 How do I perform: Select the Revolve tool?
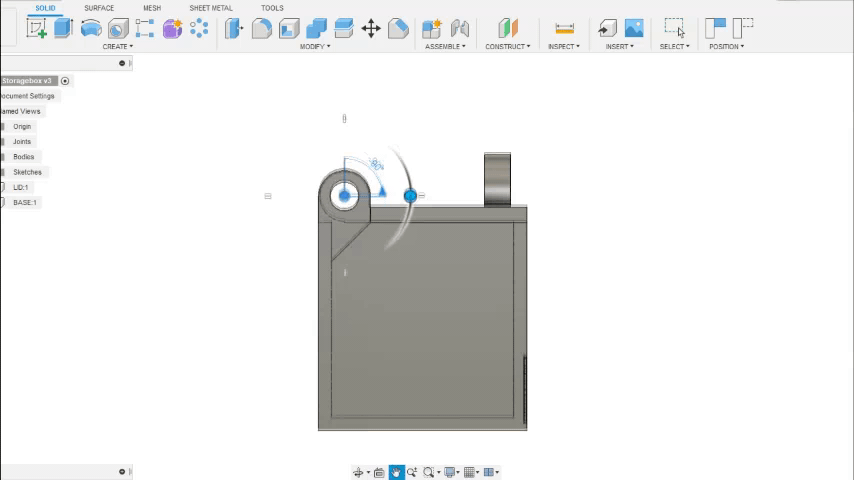pyautogui.click(x=91, y=28)
